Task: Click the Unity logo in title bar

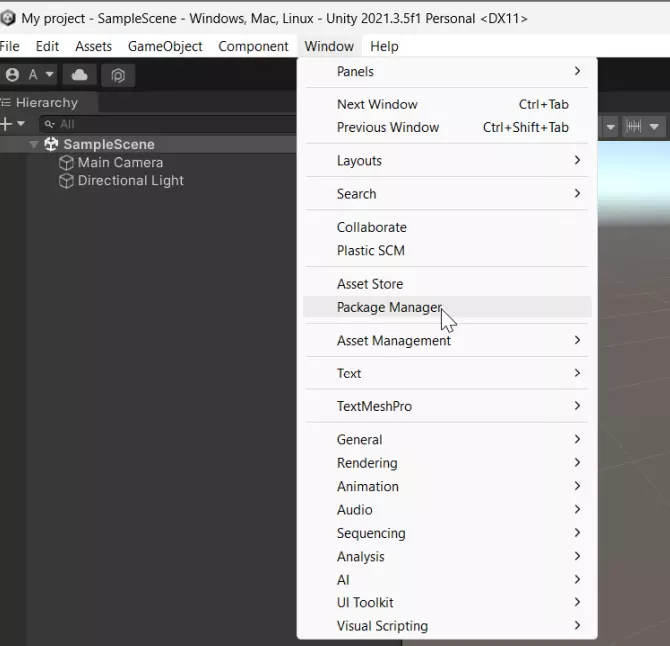Action: [7, 18]
